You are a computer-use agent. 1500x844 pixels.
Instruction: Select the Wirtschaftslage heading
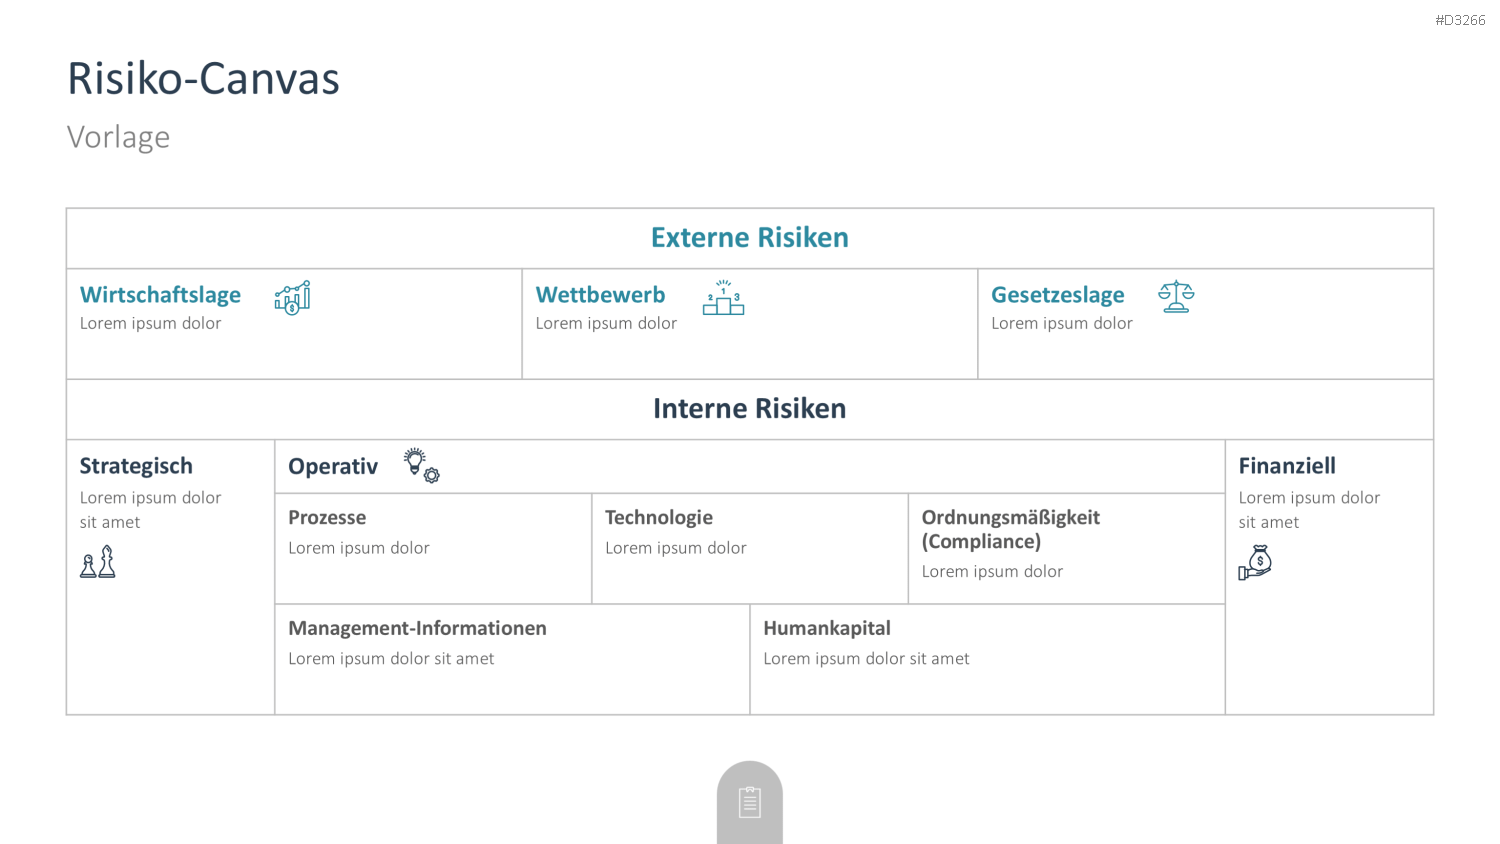tap(160, 295)
